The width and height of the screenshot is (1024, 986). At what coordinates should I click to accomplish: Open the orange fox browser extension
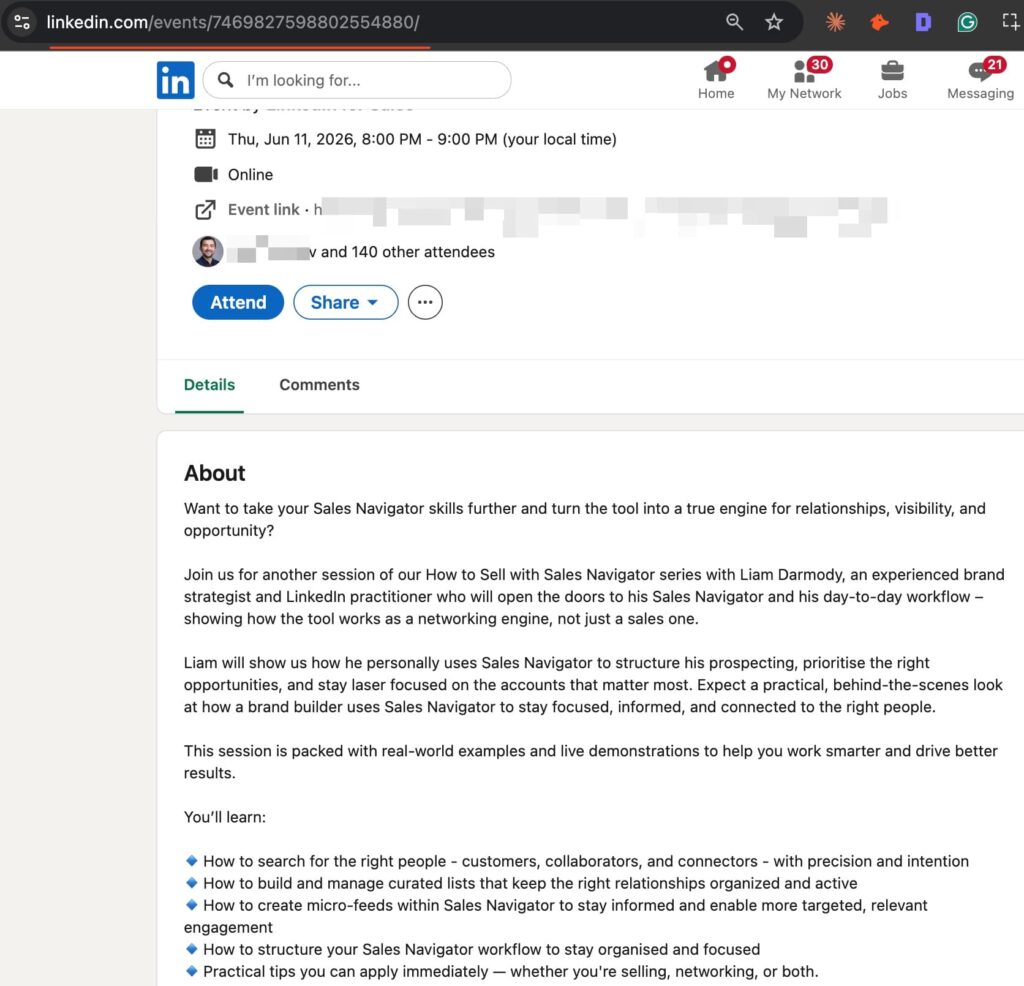(x=879, y=22)
